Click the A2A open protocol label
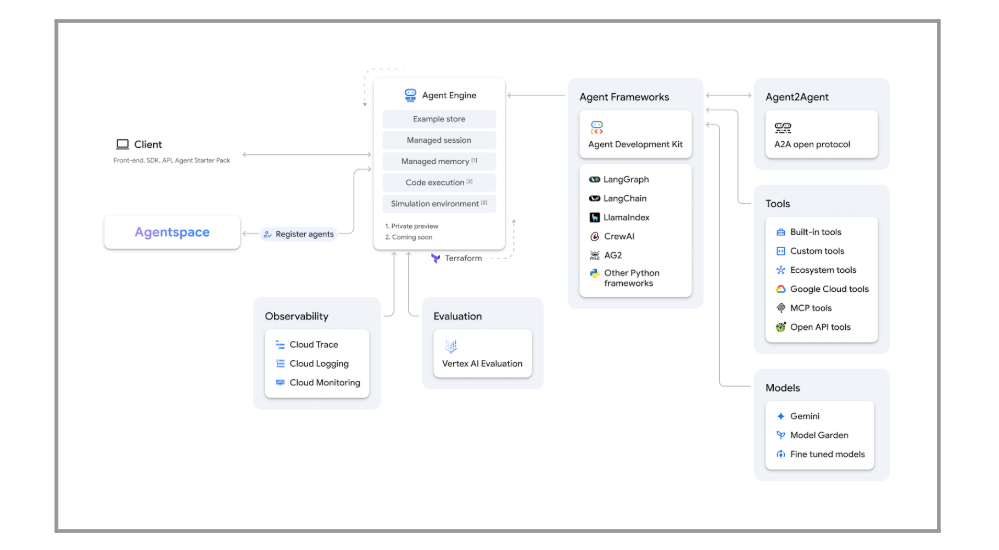The width and height of the screenshot is (999, 550). 812,145
